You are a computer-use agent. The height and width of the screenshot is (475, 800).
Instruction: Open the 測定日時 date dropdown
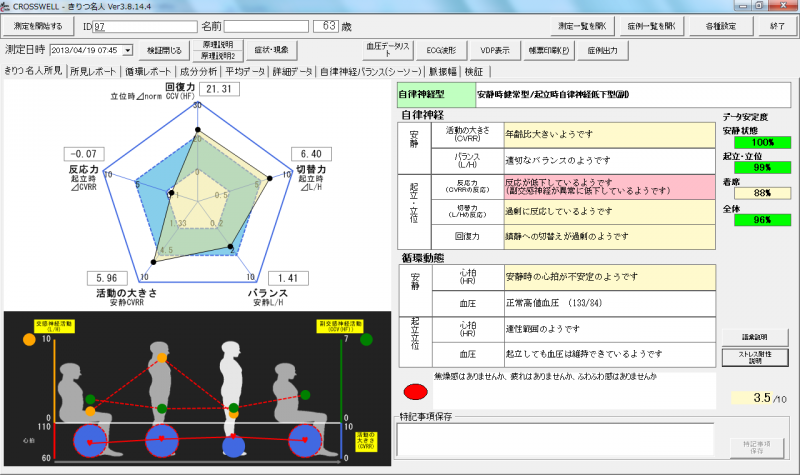click(x=126, y=49)
